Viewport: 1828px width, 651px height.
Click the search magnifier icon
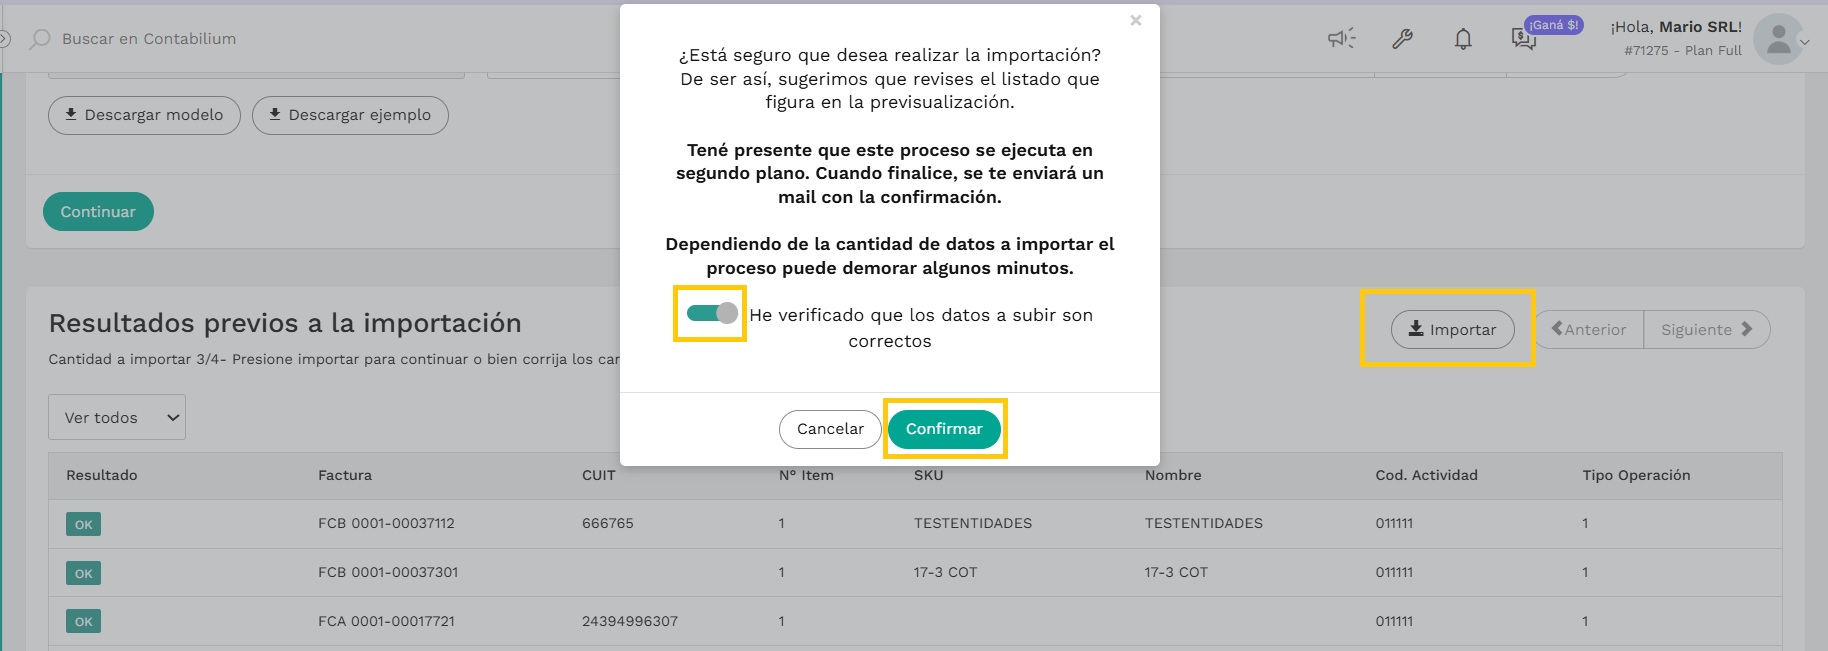(40, 39)
